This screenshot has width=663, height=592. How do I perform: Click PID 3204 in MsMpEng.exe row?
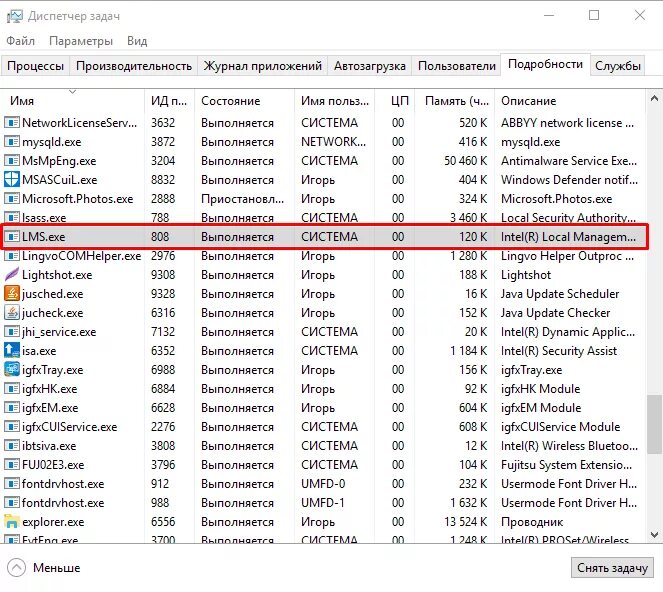(x=163, y=161)
